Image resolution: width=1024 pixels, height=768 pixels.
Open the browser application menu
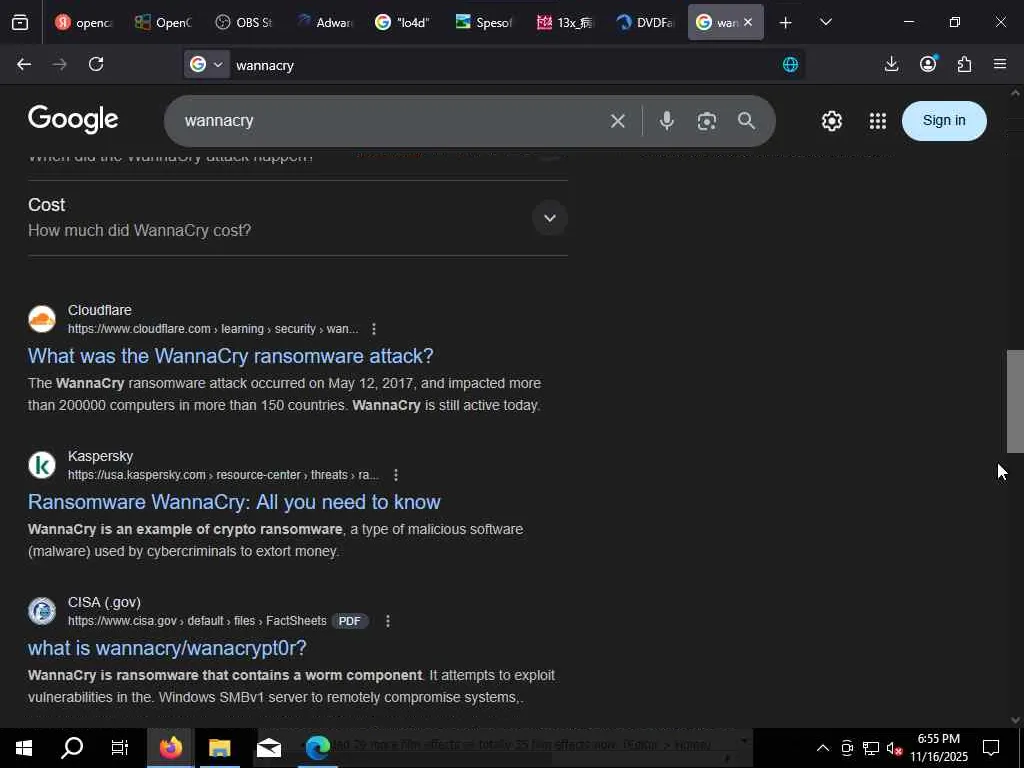pyautogui.click(x=1000, y=64)
